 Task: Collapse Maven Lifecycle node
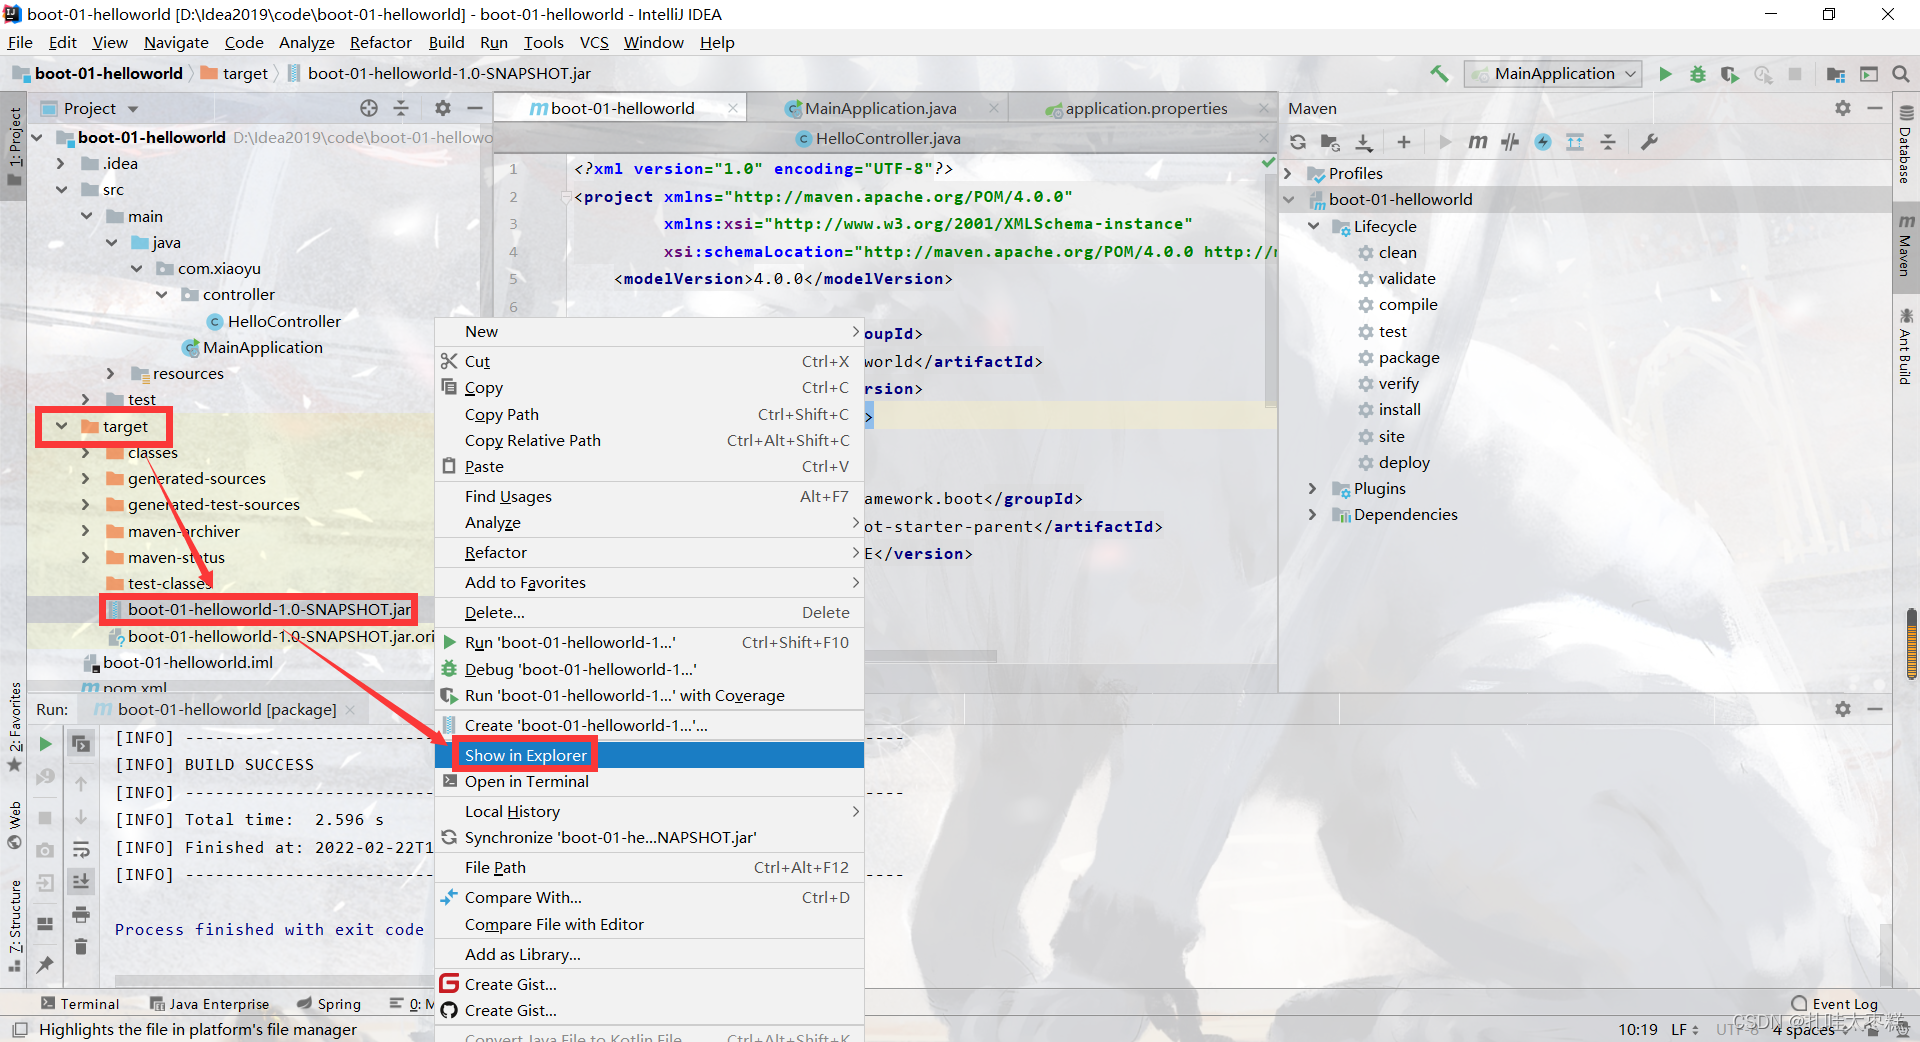pos(1314,226)
